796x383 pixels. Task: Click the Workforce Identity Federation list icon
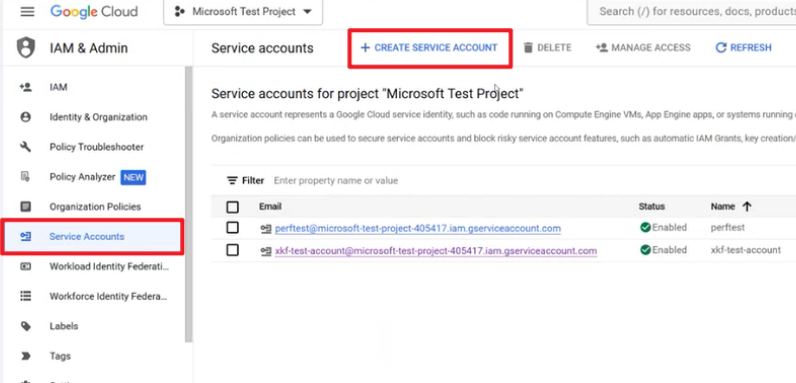point(25,296)
